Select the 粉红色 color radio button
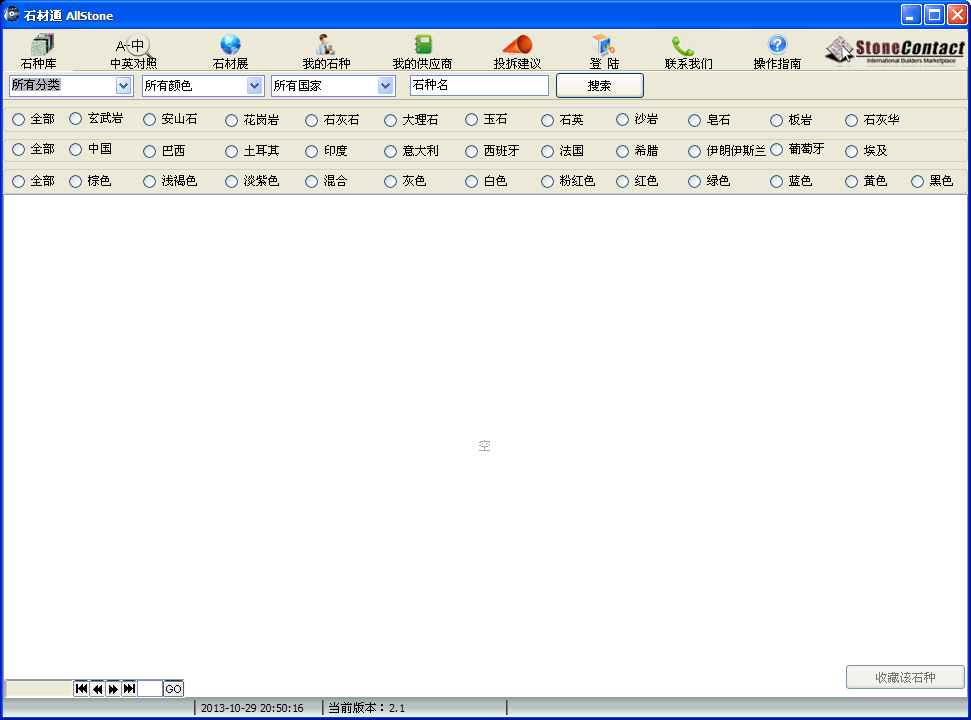This screenshot has height=720, width=971. click(x=547, y=181)
